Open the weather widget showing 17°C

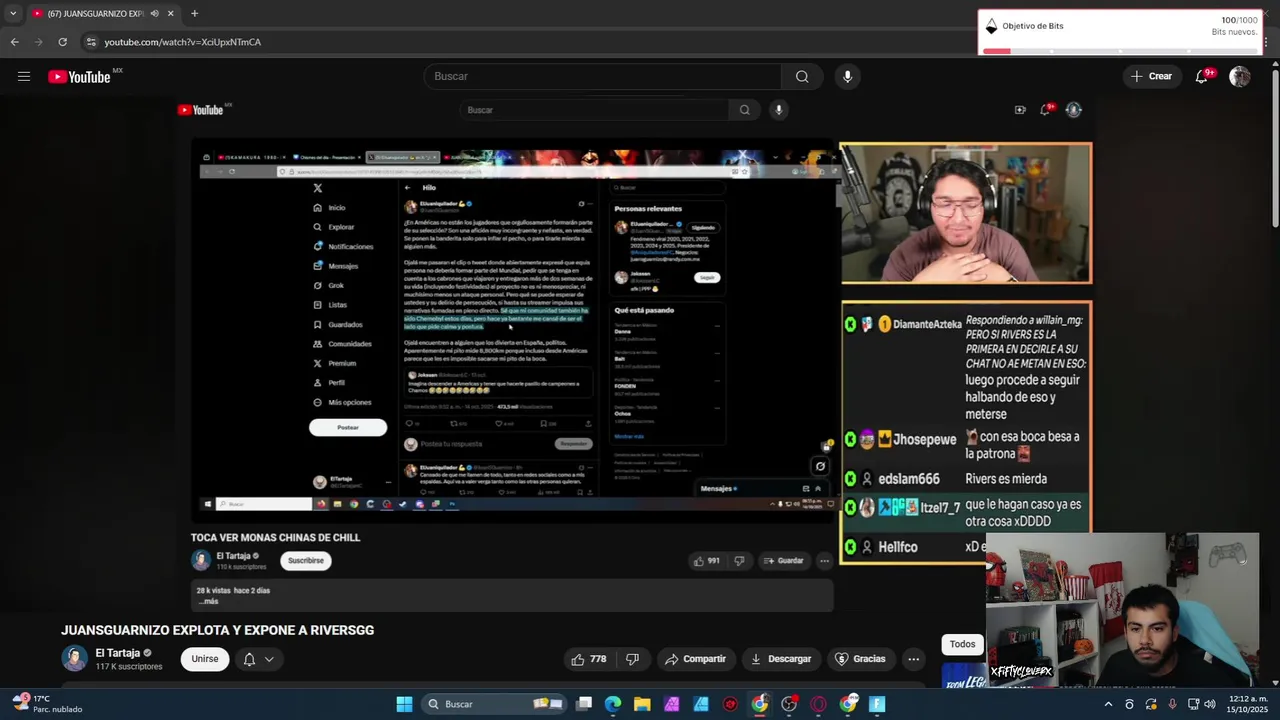click(x=46, y=704)
